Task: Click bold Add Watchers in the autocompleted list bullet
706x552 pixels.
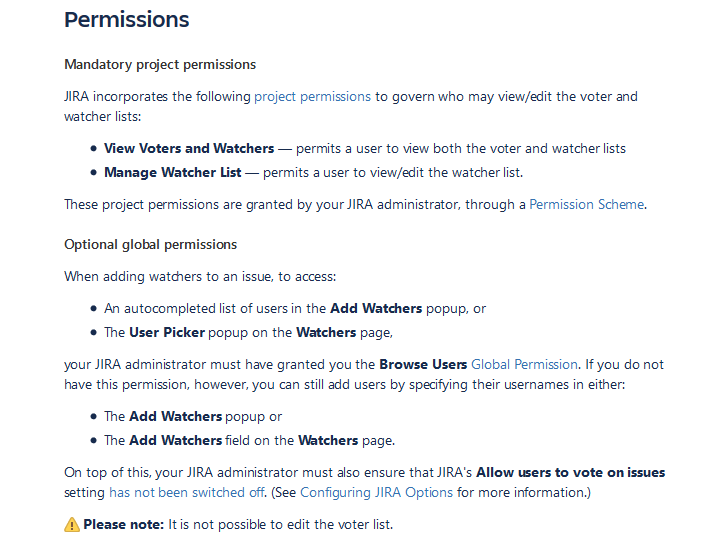Action: (376, 308)
